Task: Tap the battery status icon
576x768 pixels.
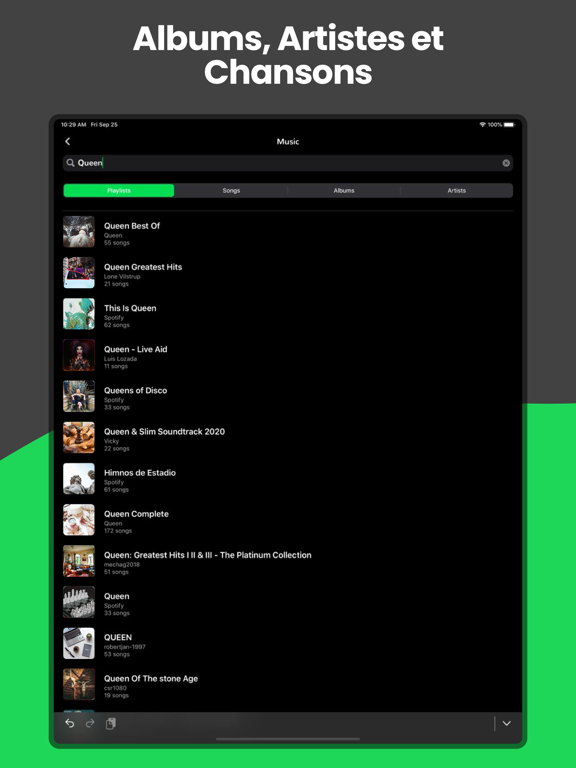Action: pyautogui.click(x=509, y=125)
